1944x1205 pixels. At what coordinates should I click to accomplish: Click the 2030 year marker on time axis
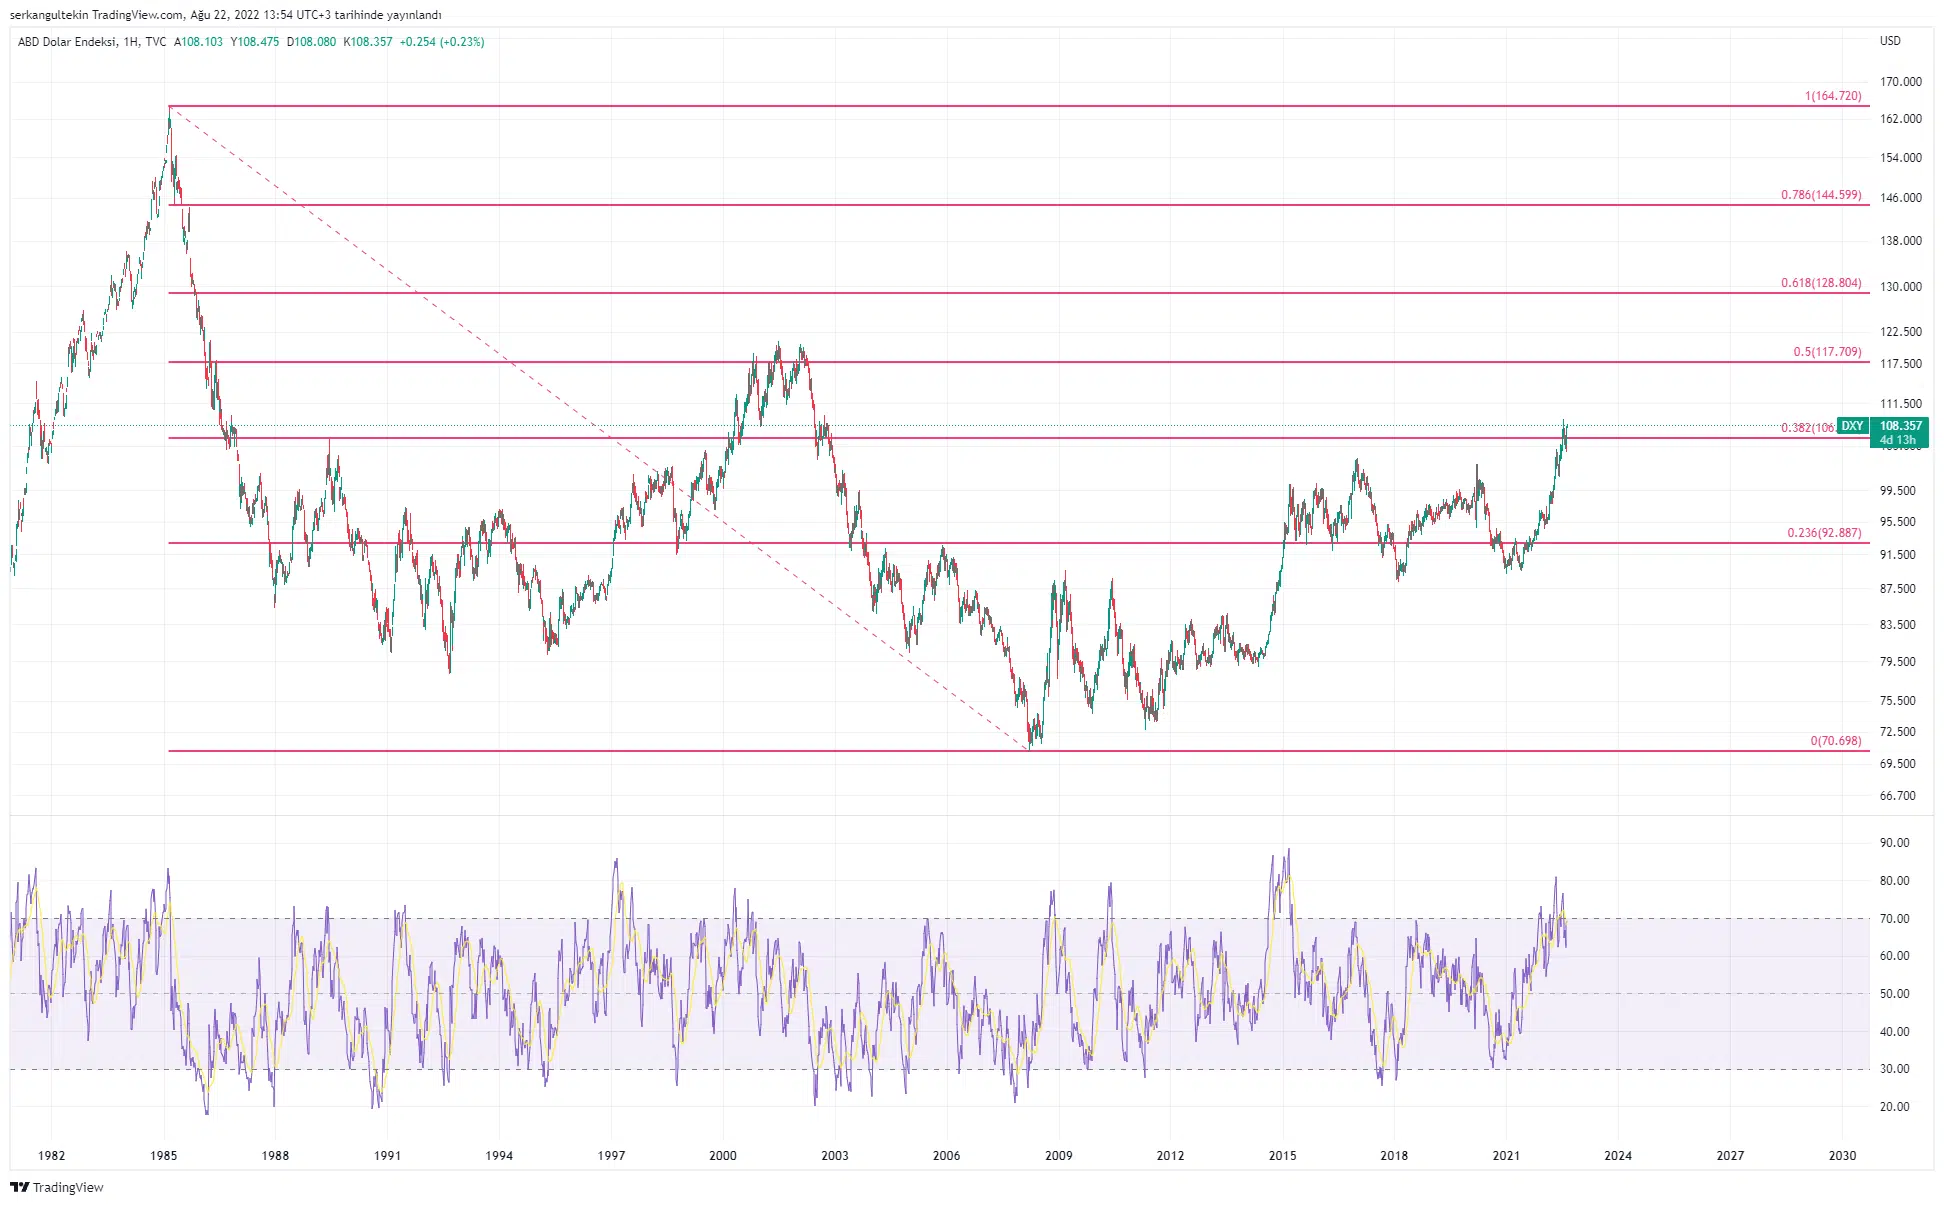pyautogui.click(x=1842, y=1155)
